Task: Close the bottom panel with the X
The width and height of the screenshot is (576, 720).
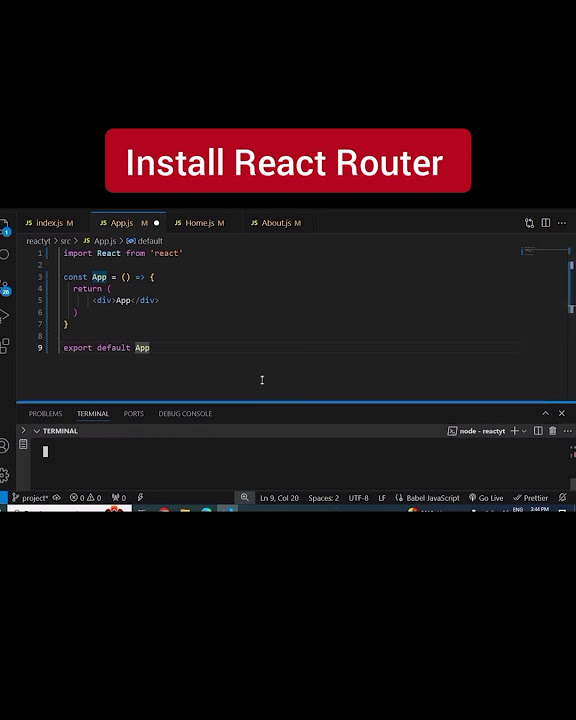Action: tap(562, 413)
